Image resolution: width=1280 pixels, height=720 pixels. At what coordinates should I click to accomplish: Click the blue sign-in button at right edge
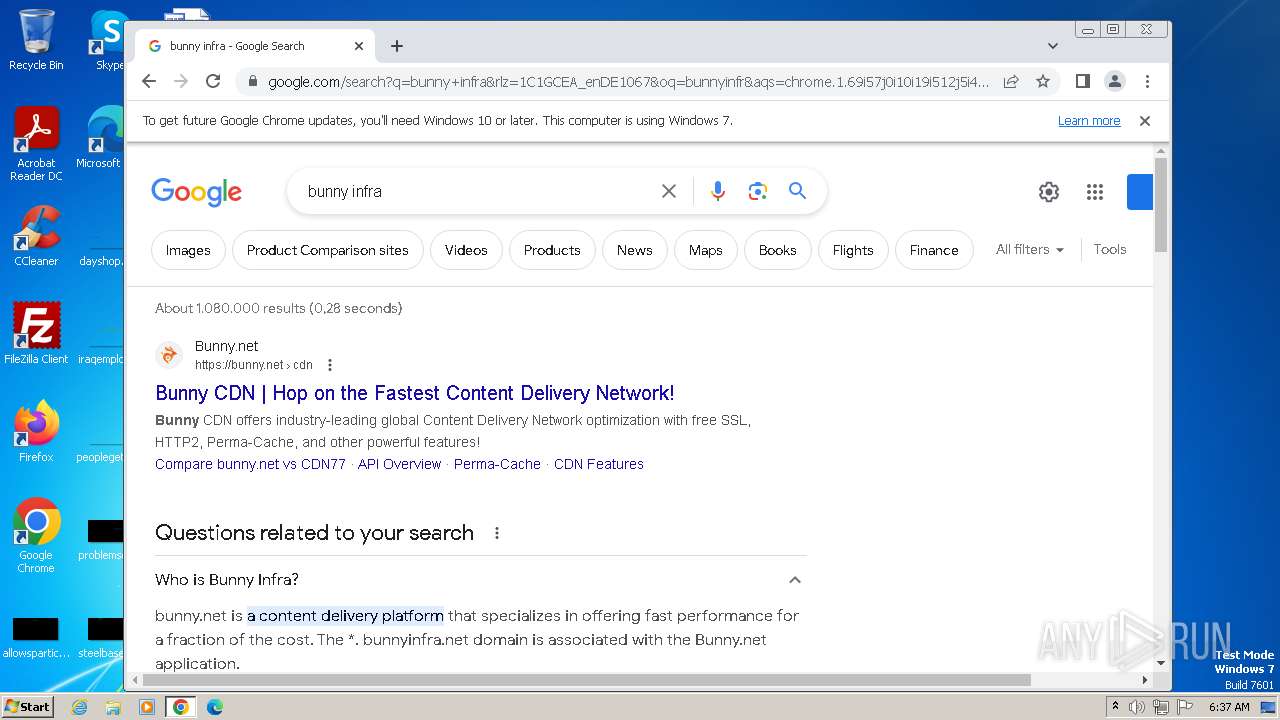tap(1140, 192)
